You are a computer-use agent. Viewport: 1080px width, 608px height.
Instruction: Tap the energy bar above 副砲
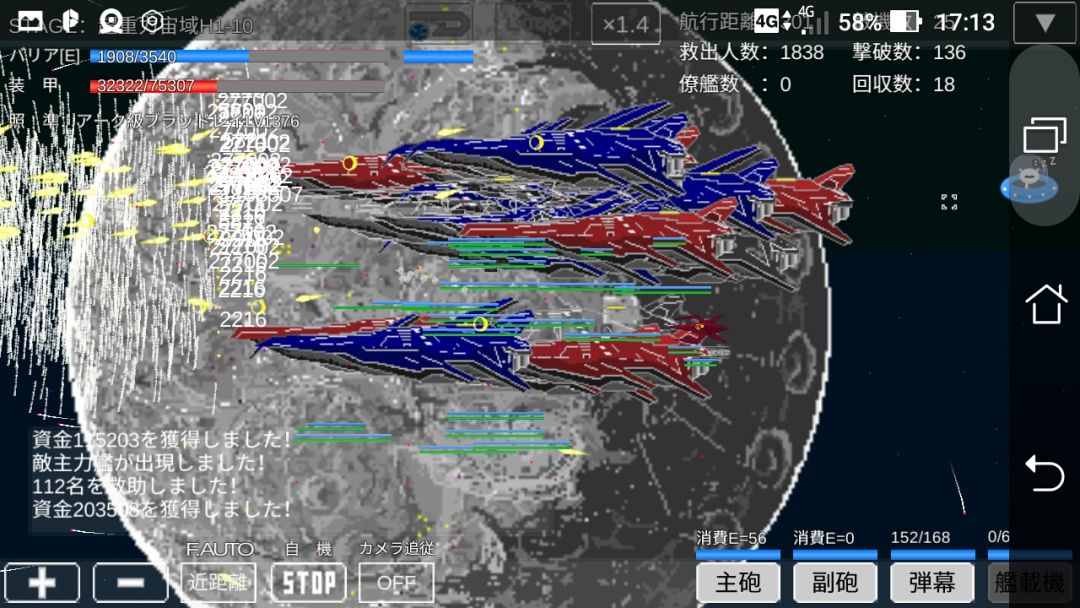835,554
